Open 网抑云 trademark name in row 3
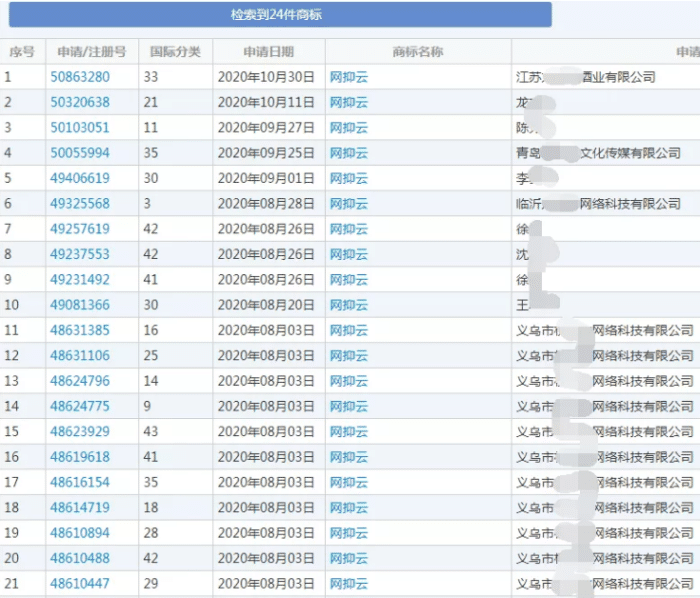The width and height of the screenshot is (700, 598). (349, 128)
